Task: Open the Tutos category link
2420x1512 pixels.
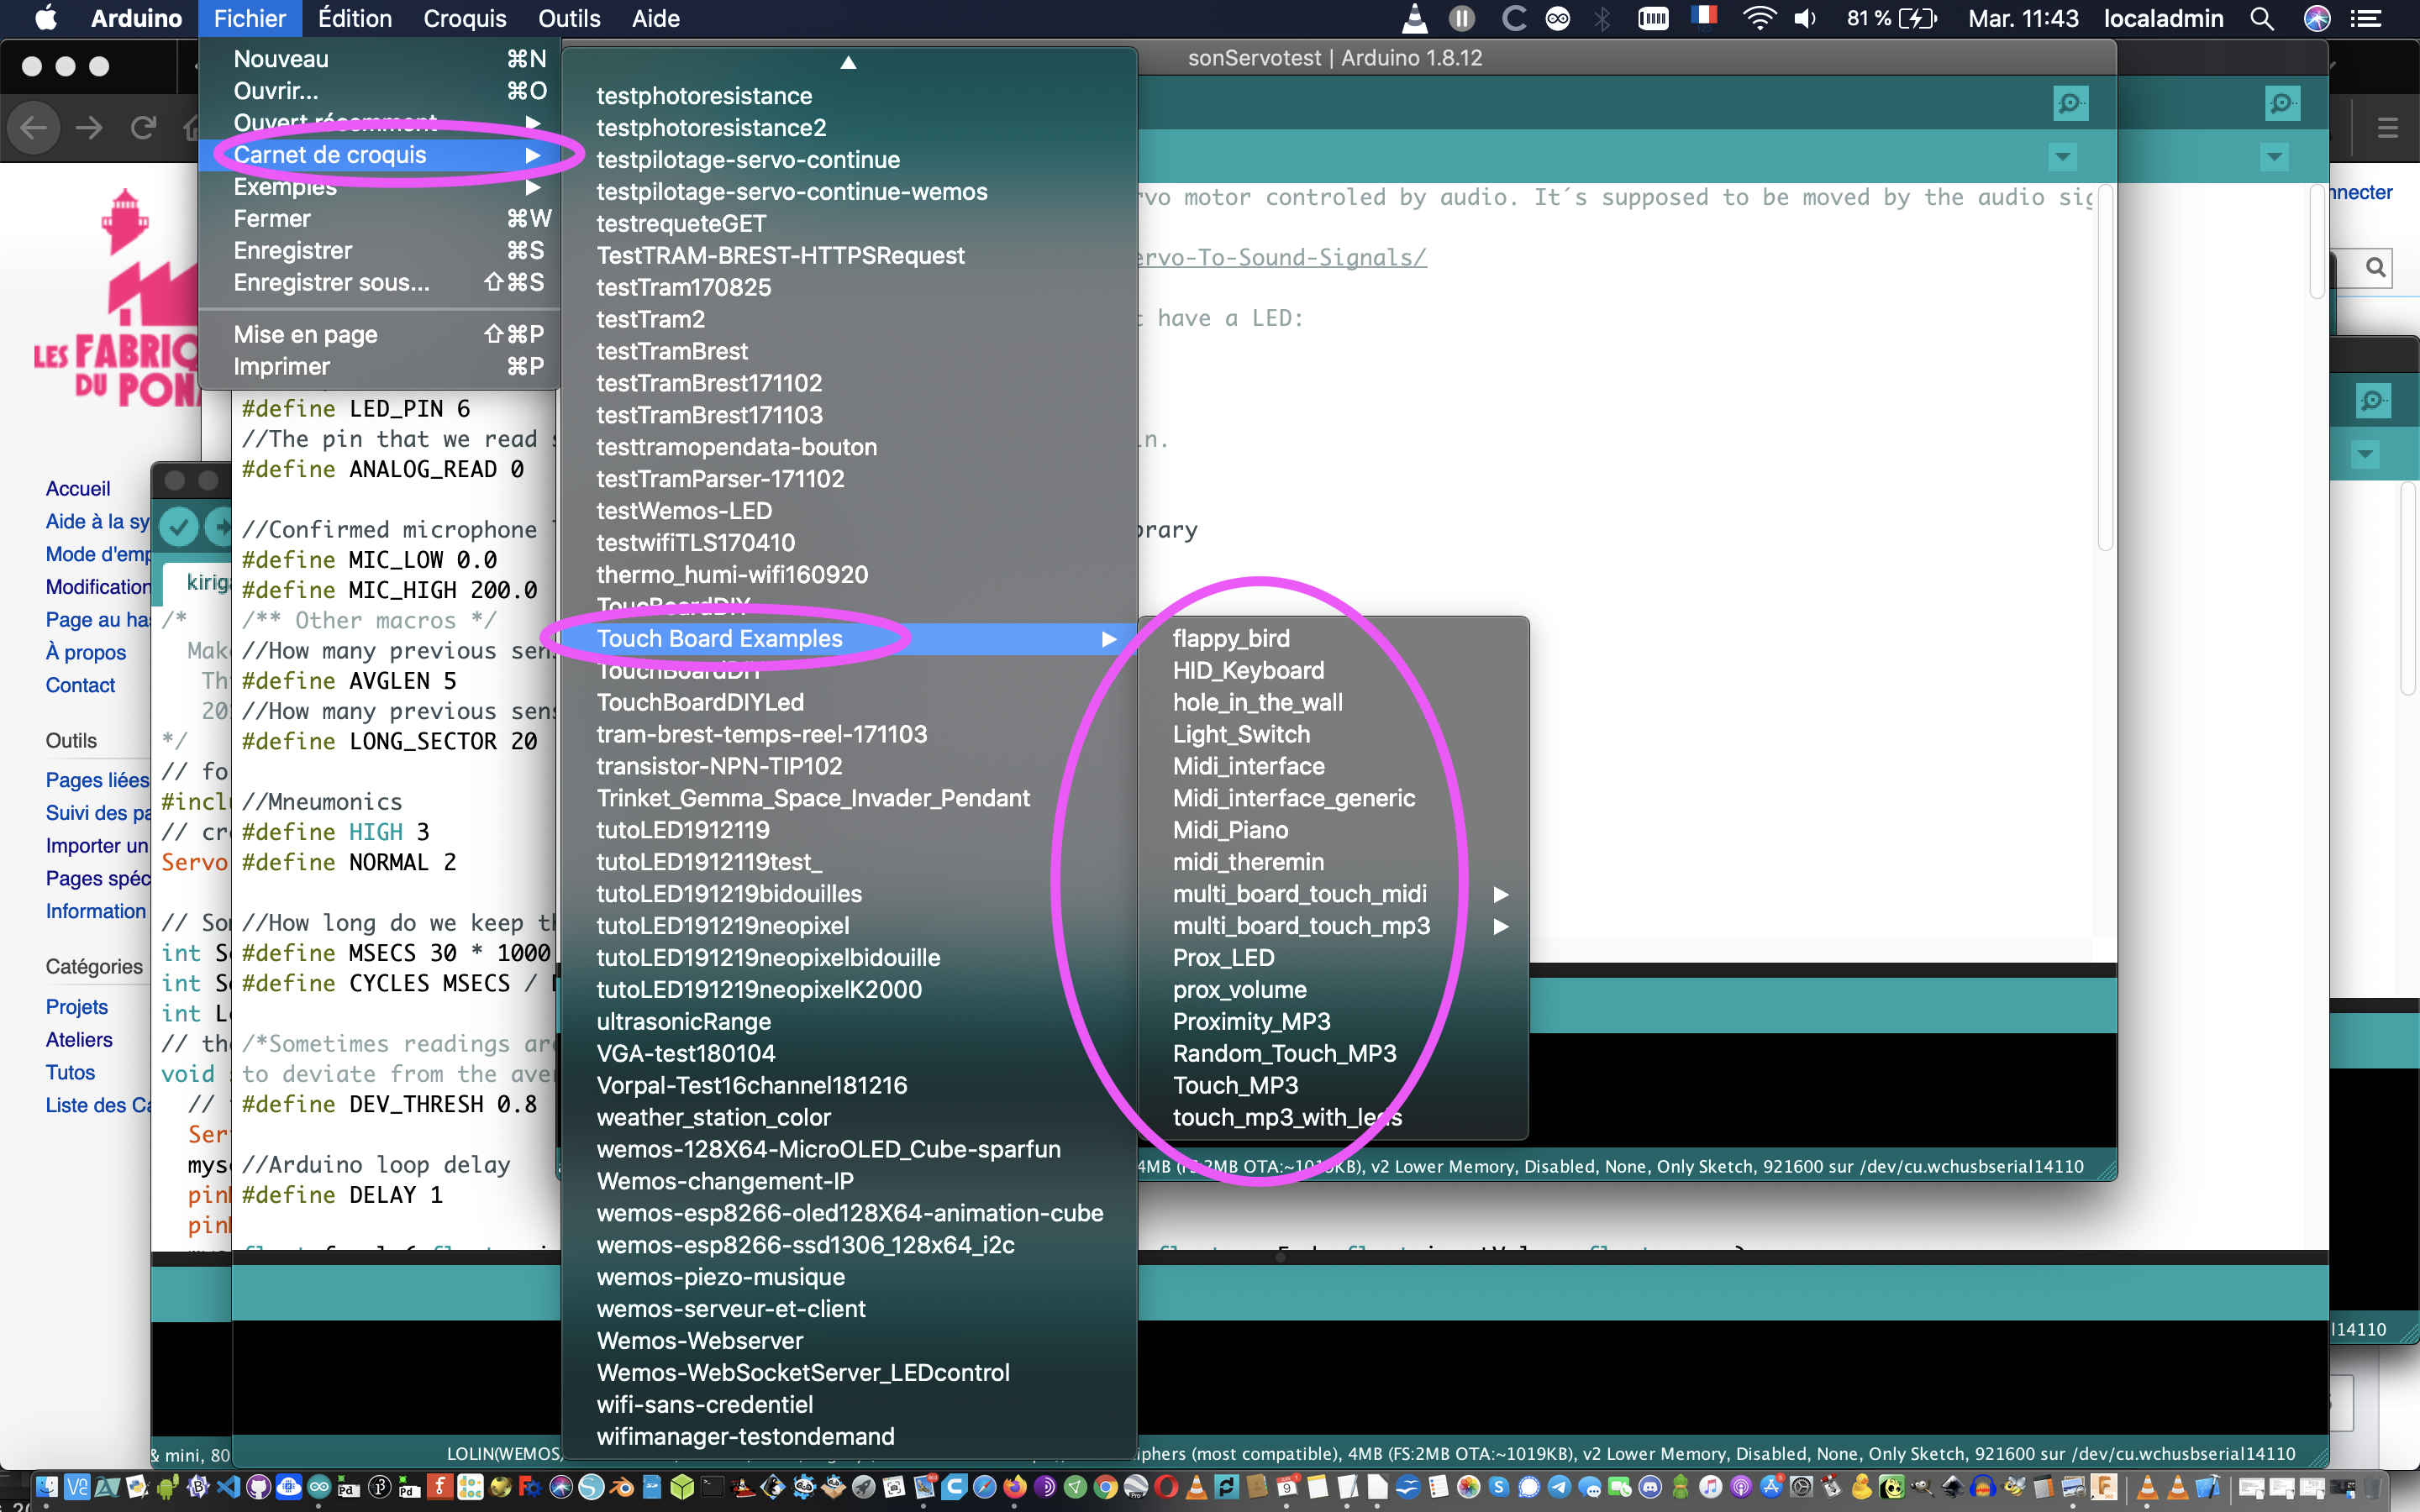Action: tap(70, 1073)
